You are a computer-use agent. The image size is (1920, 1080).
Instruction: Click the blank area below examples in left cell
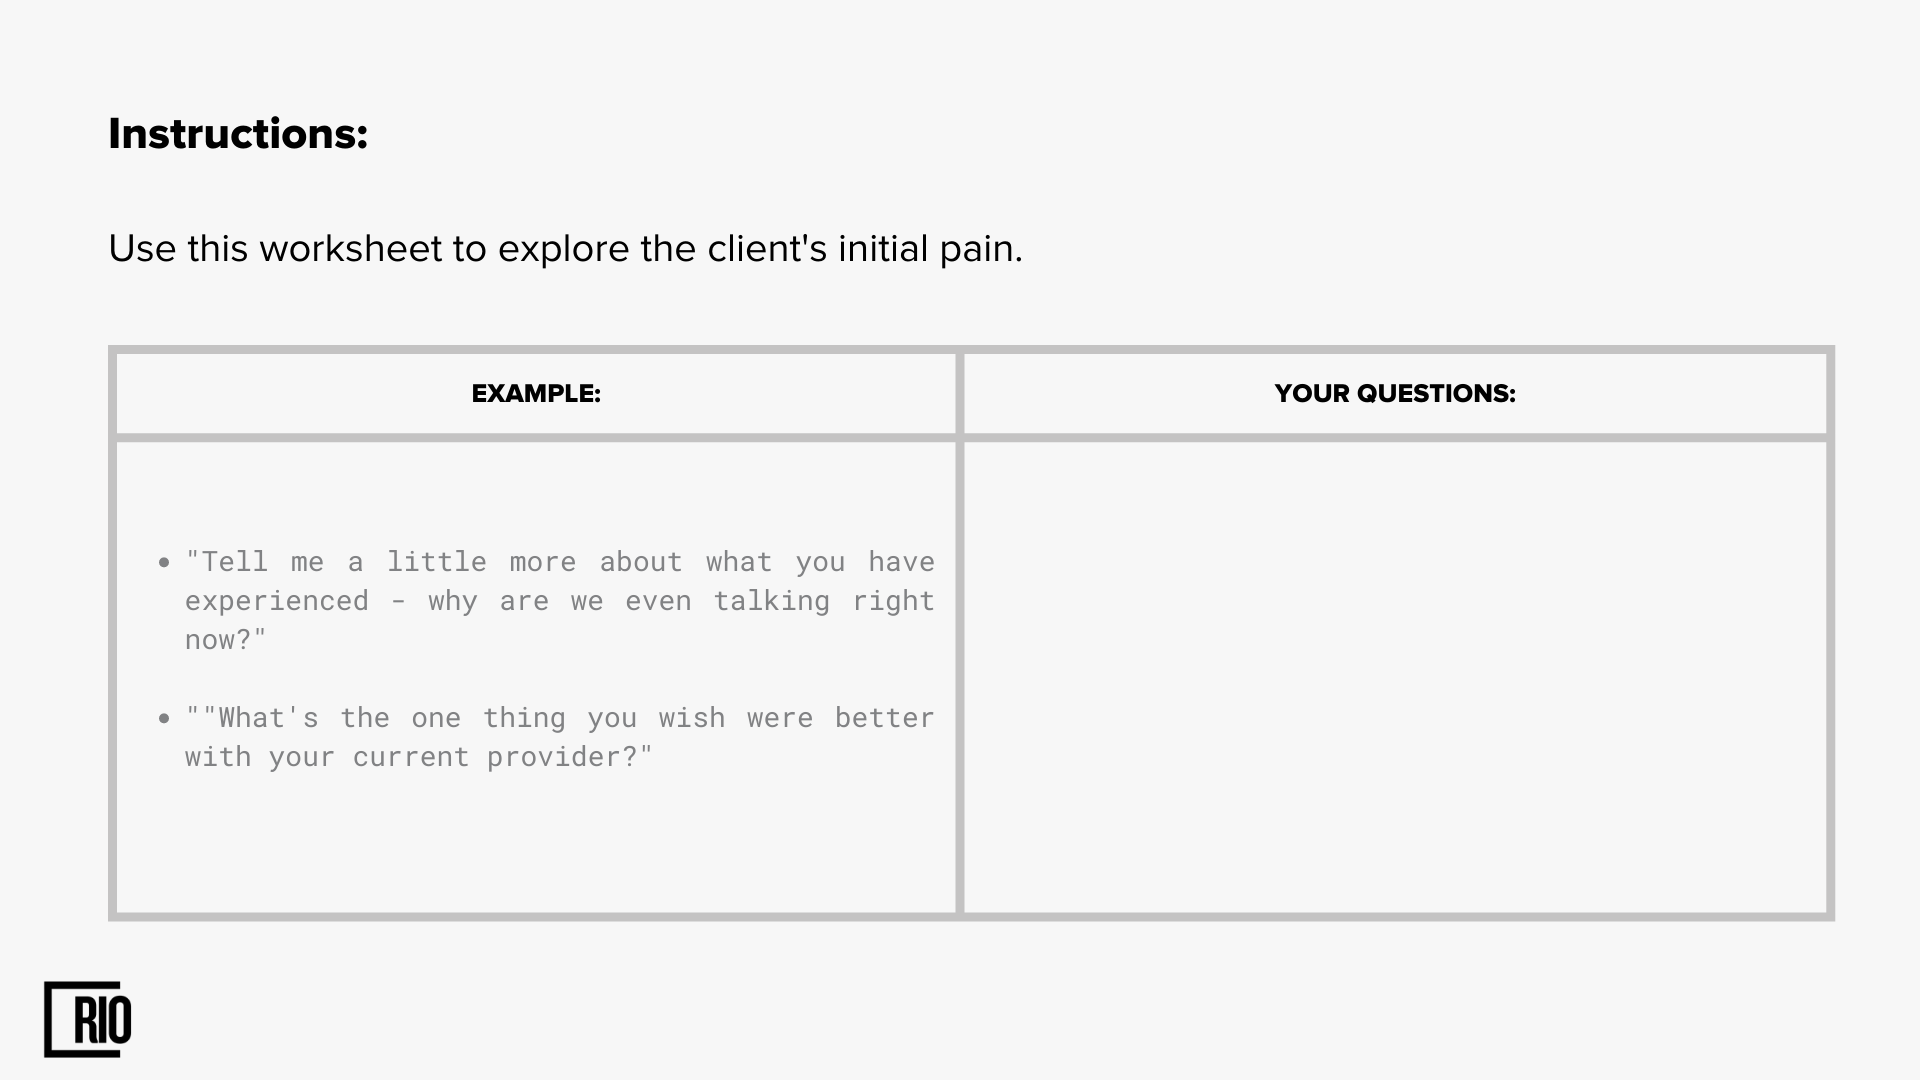(x=536, y=845)
